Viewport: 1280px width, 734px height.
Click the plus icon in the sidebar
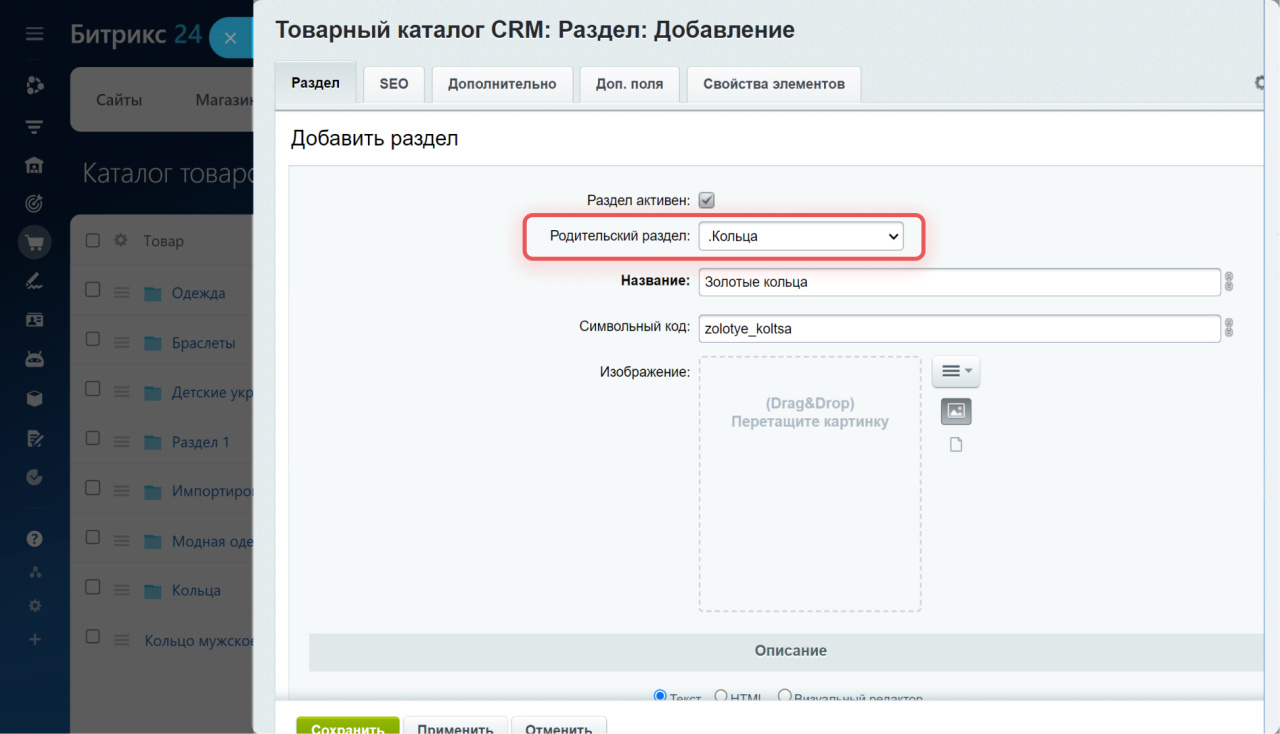35,639
